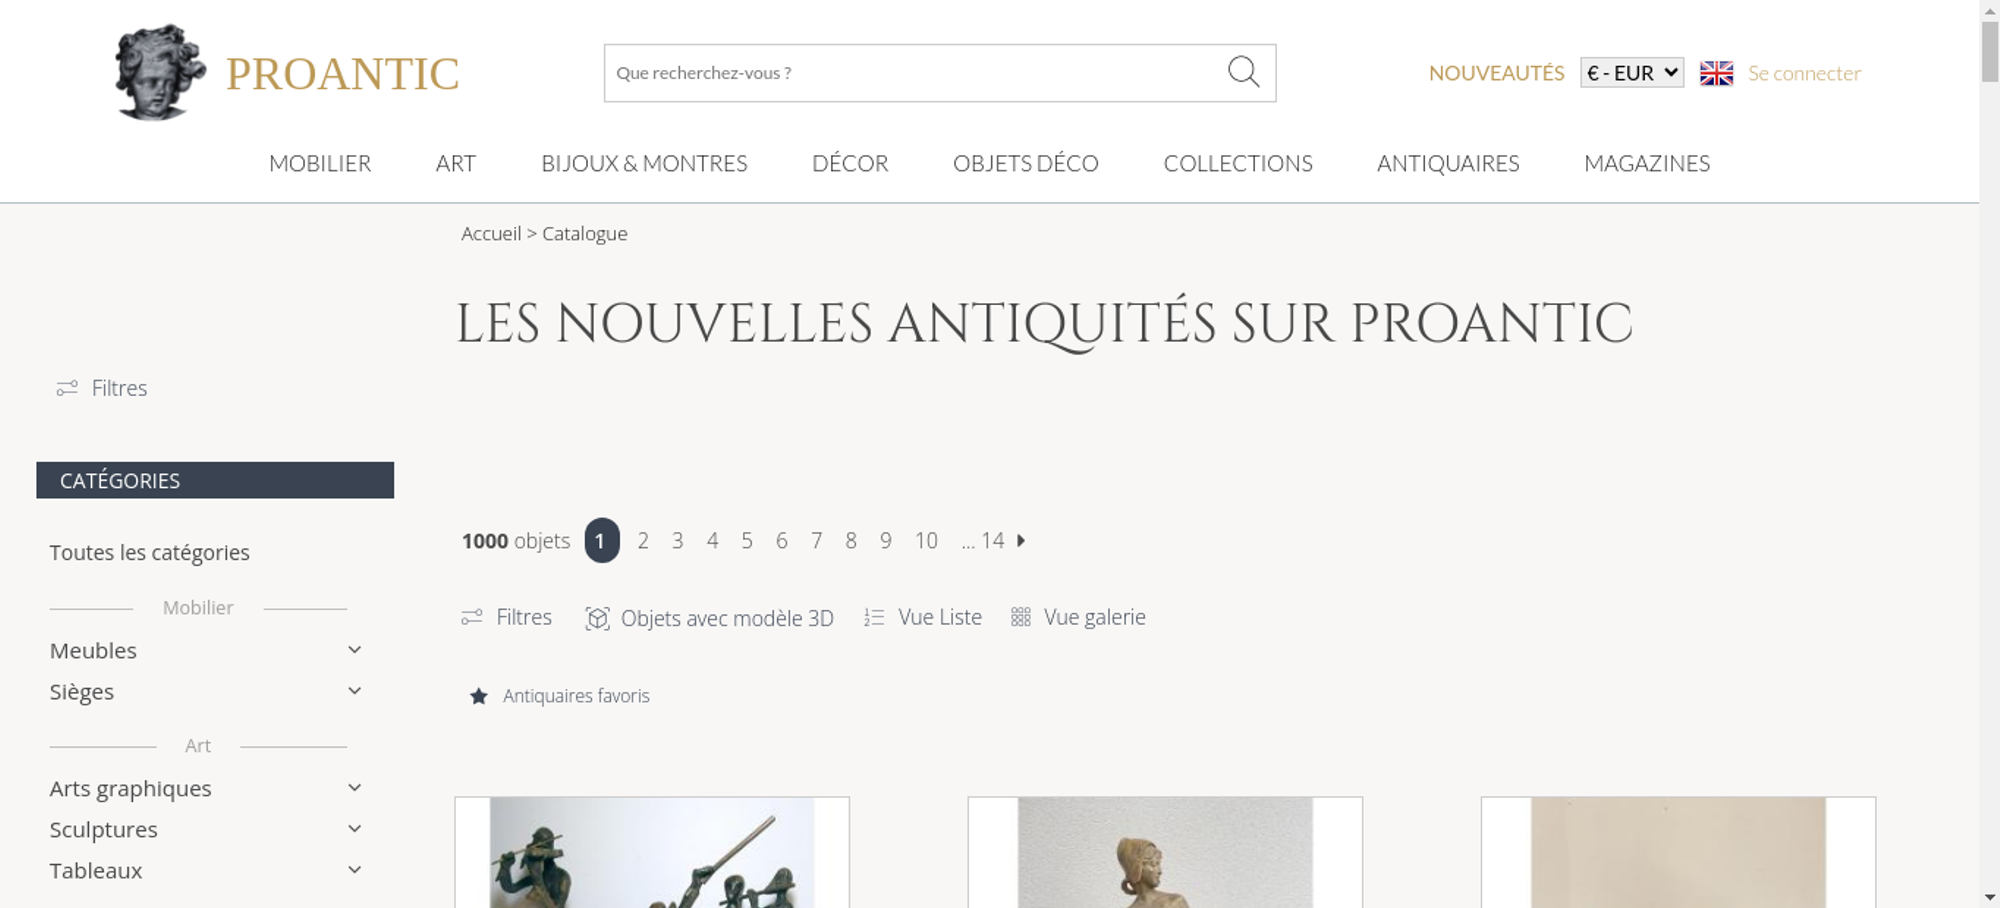Go to next page arrow
The height and width of the screenshot is (908, 2000).
click(1021, 540)
